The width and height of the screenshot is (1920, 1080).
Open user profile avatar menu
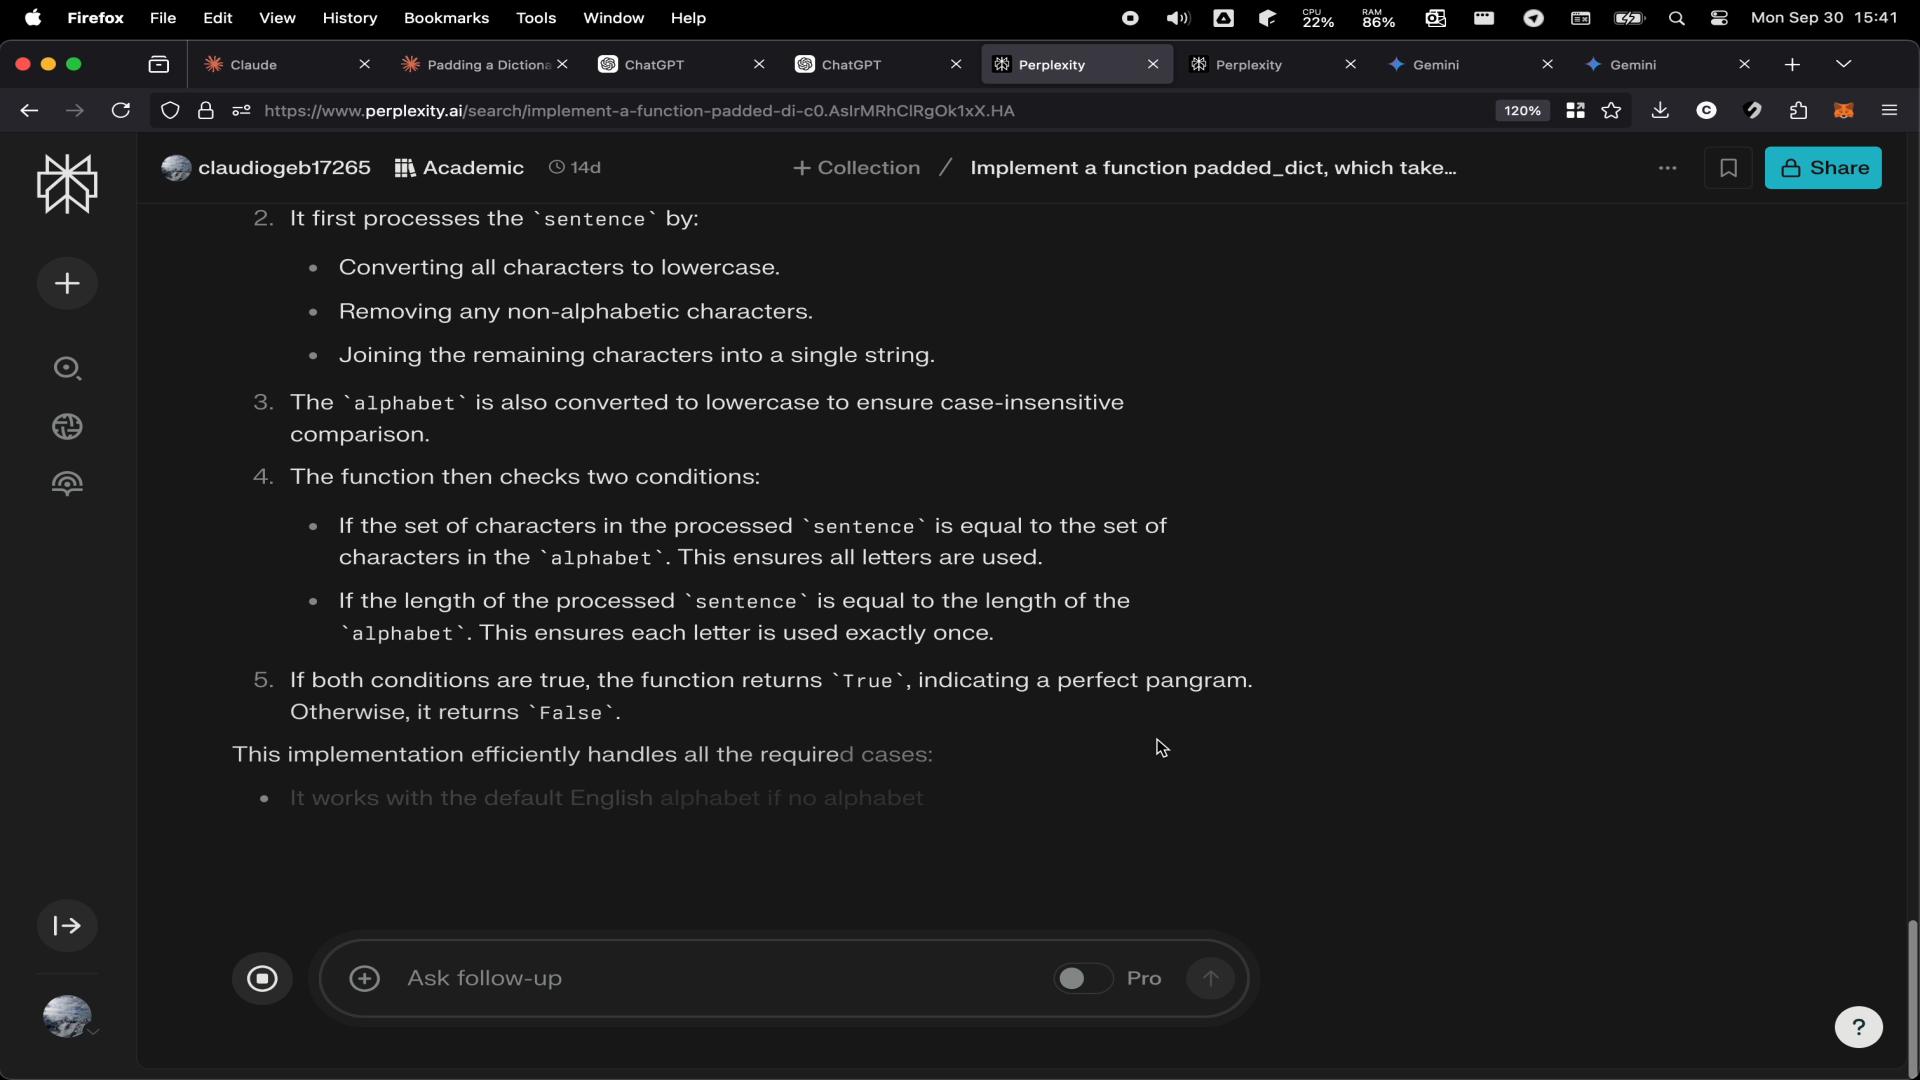(x=67, y=1017)
